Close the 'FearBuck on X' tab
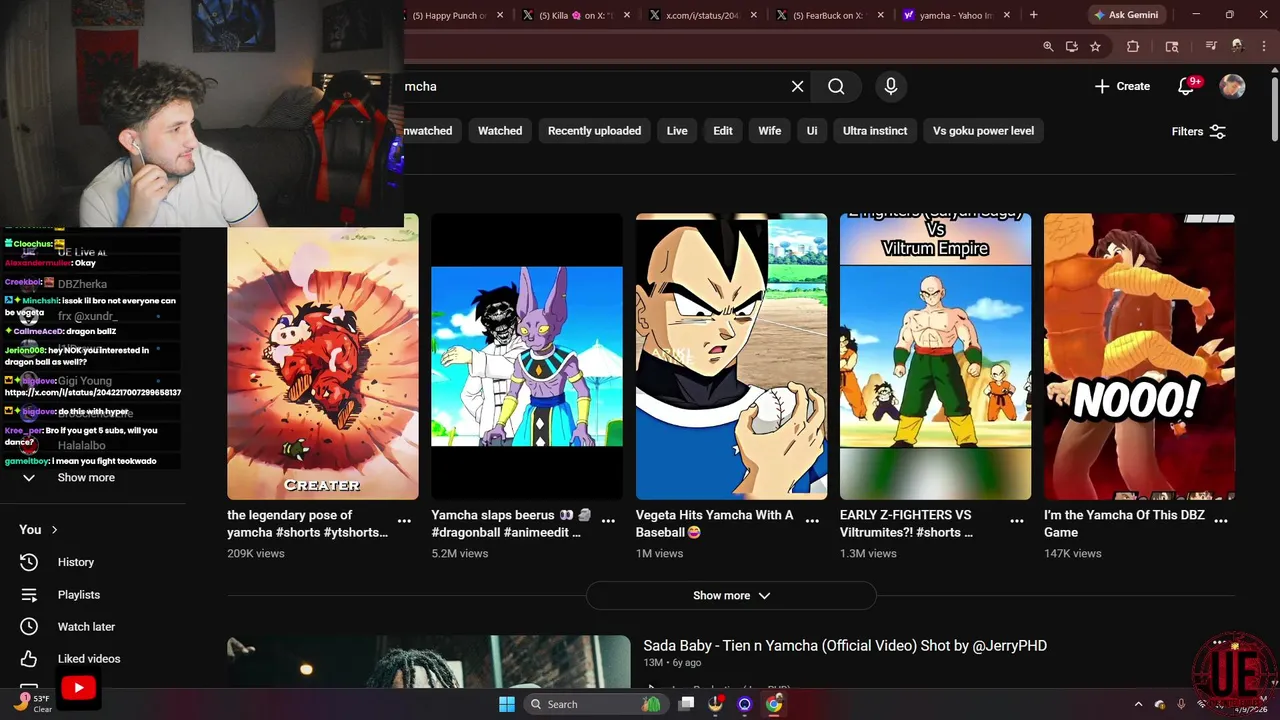 [881, 15]
